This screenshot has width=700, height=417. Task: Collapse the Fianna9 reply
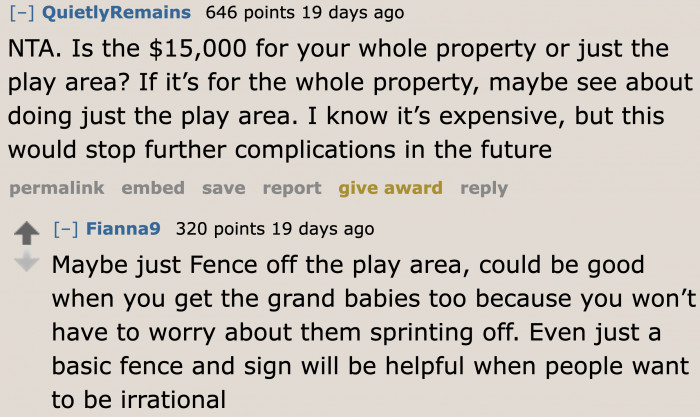[66, 229]
